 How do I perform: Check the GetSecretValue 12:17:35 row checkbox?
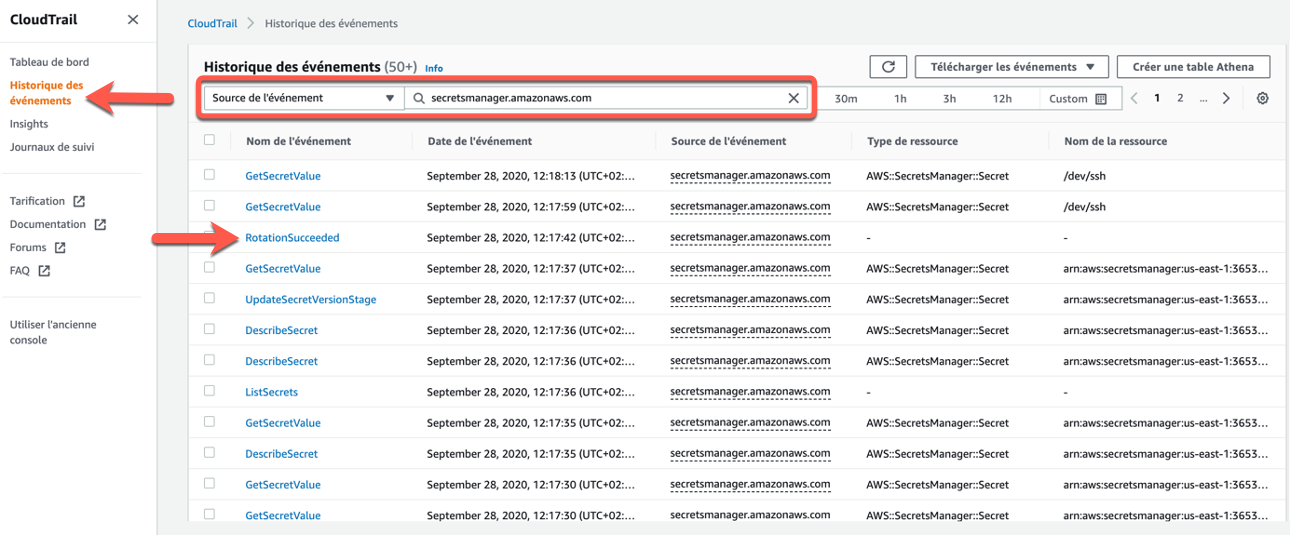coord(209,421)
